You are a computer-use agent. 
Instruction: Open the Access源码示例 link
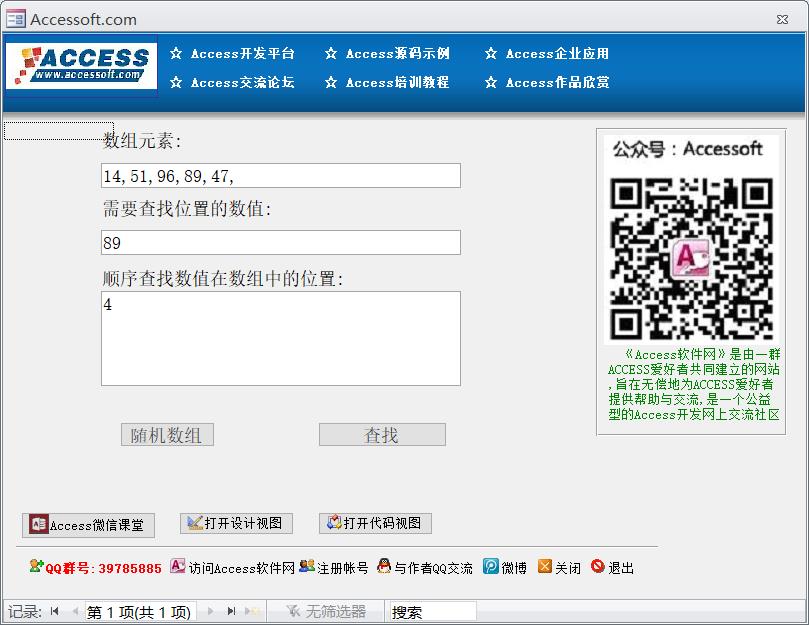[397, 54]
